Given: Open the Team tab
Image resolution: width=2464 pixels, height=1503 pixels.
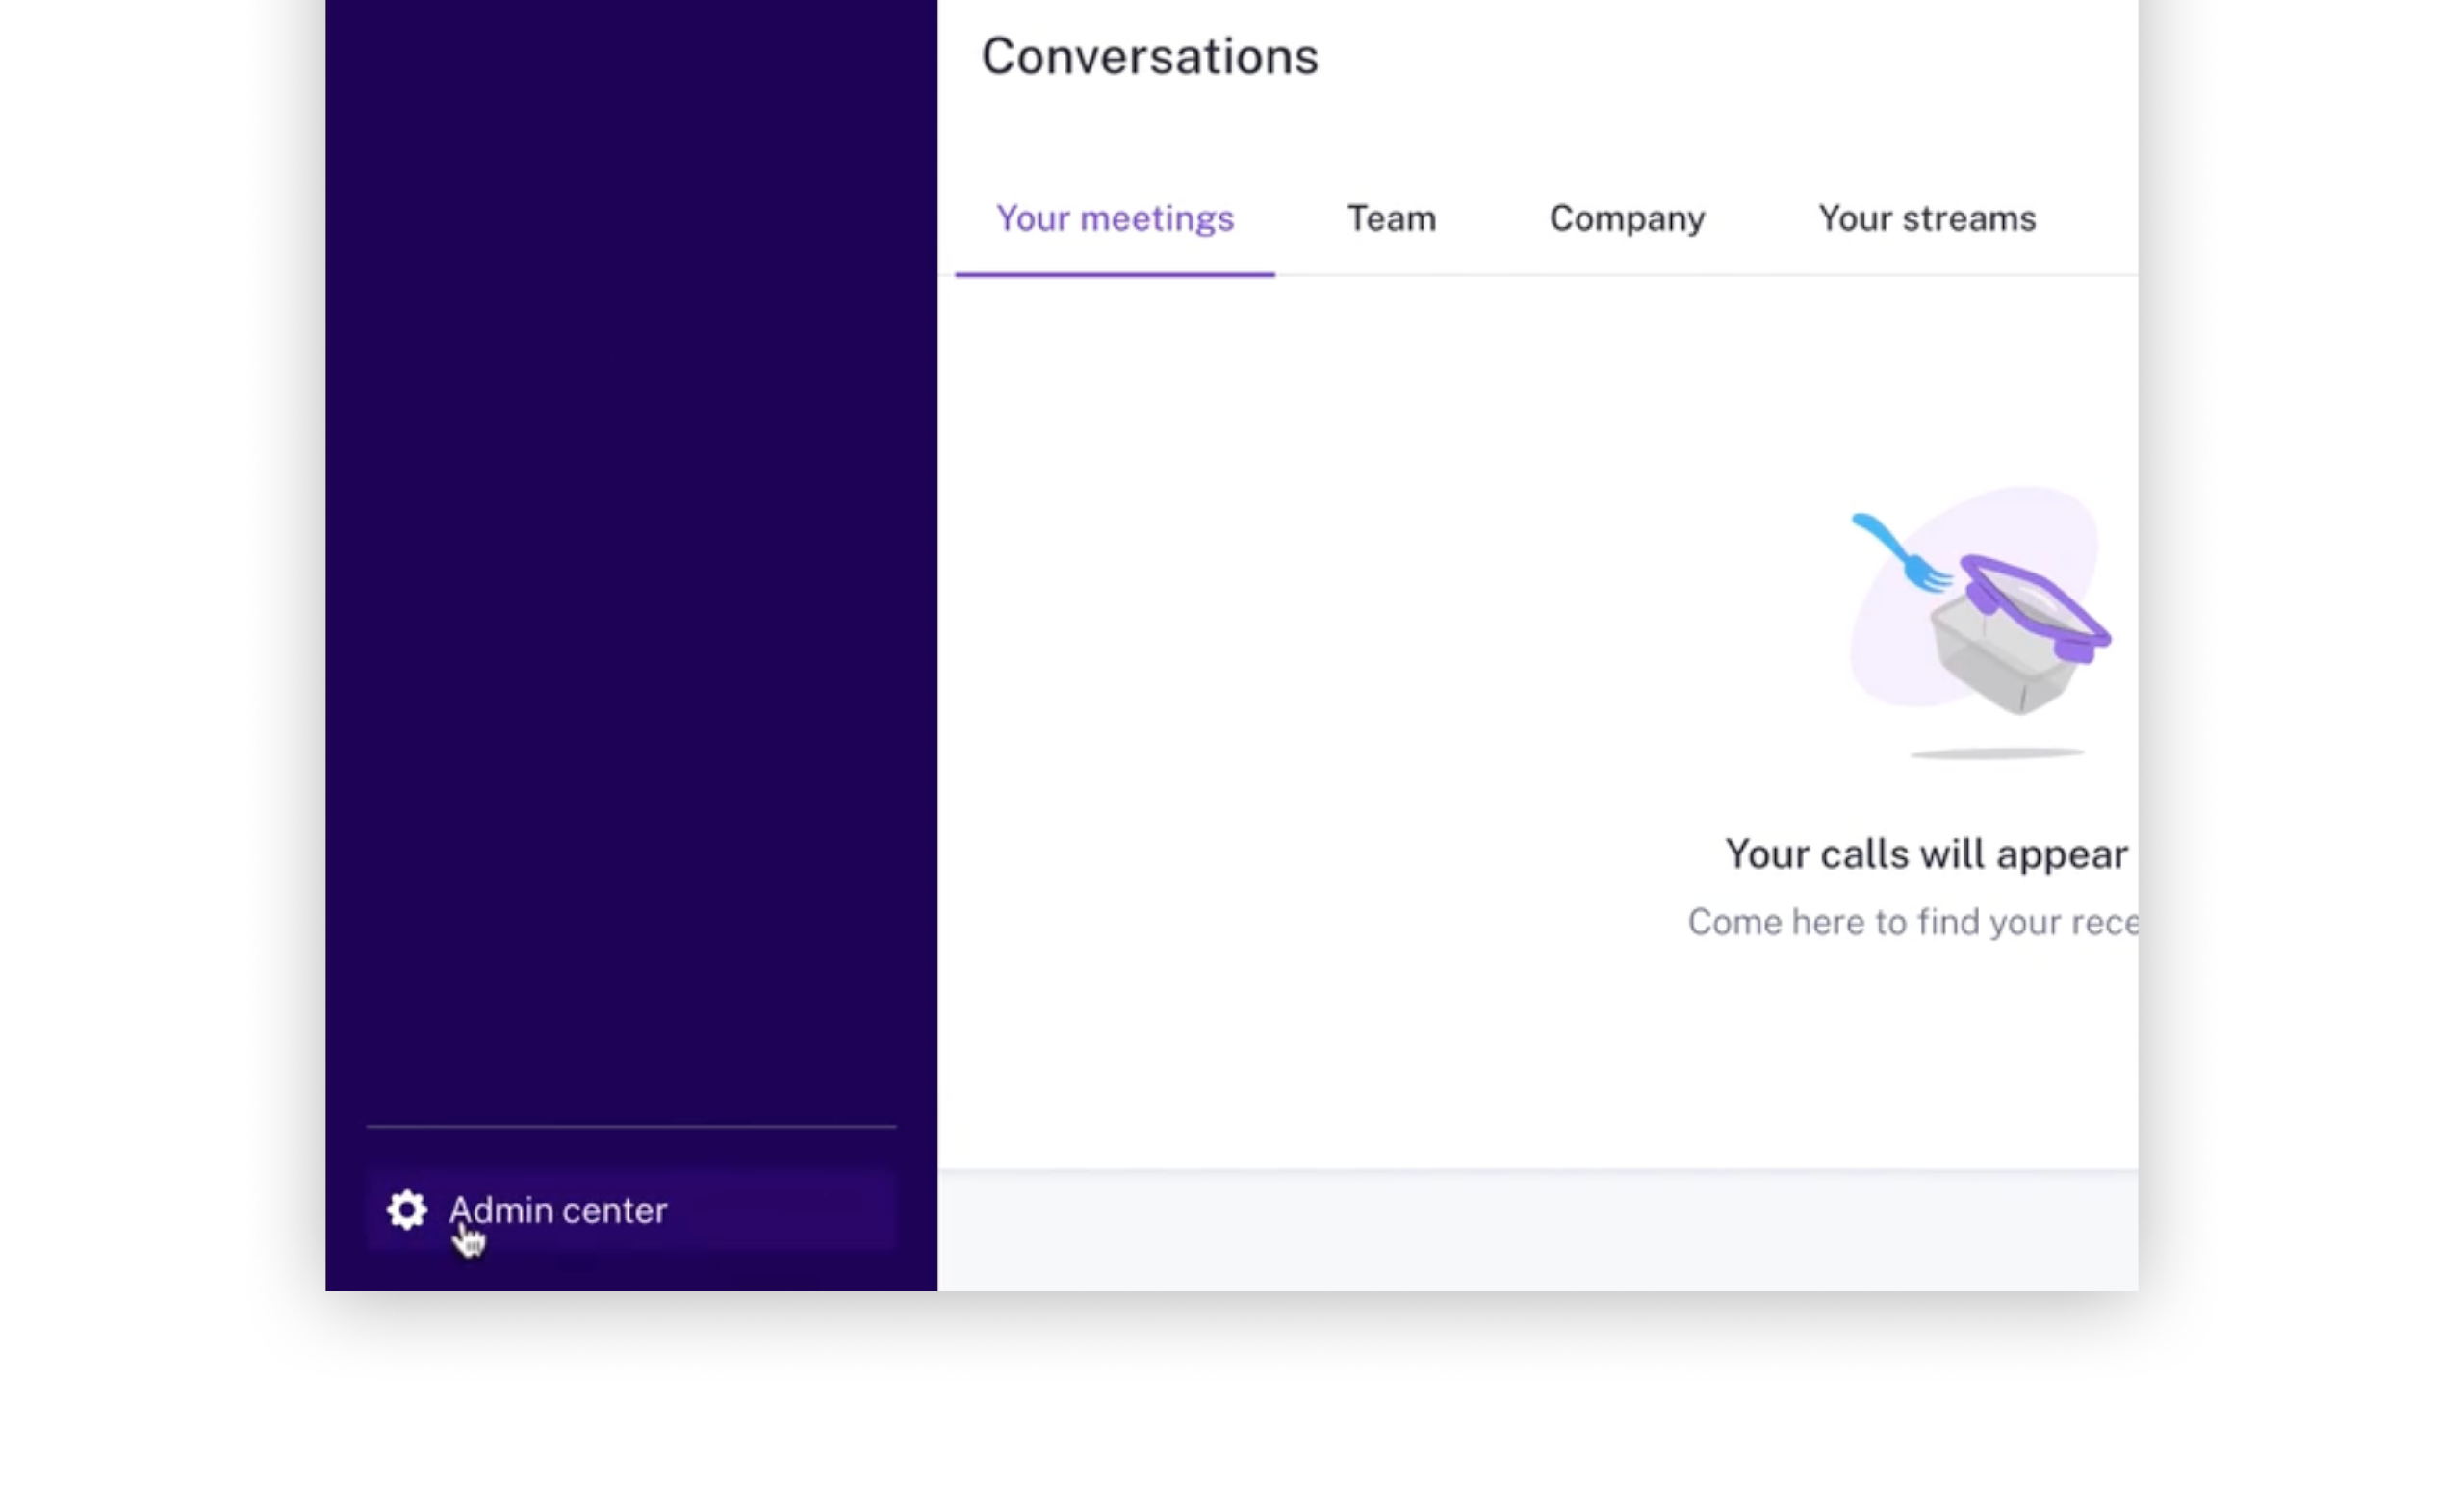Looking at the screenshot, I should (x=1391, y=218).
